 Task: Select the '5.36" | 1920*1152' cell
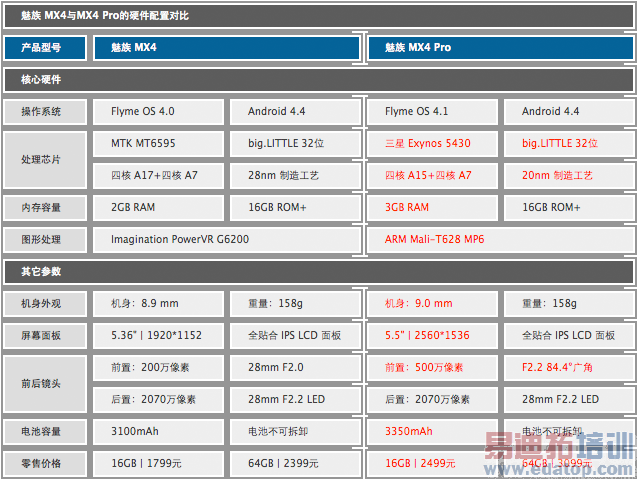pos(158,336)
